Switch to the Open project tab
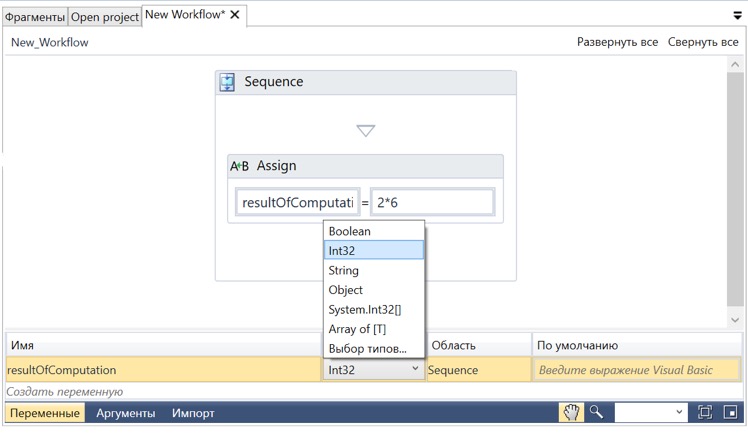This screenshot has width=748, height=435. [105, 17]
